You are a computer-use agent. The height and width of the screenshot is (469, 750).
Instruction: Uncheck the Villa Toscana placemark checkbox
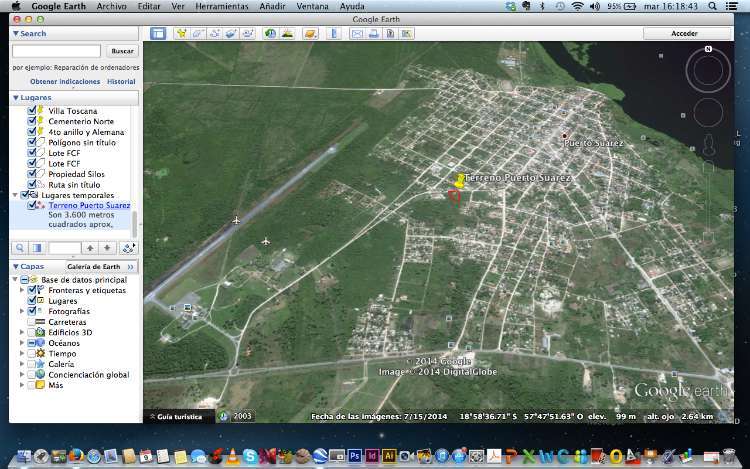pos(33,110)
